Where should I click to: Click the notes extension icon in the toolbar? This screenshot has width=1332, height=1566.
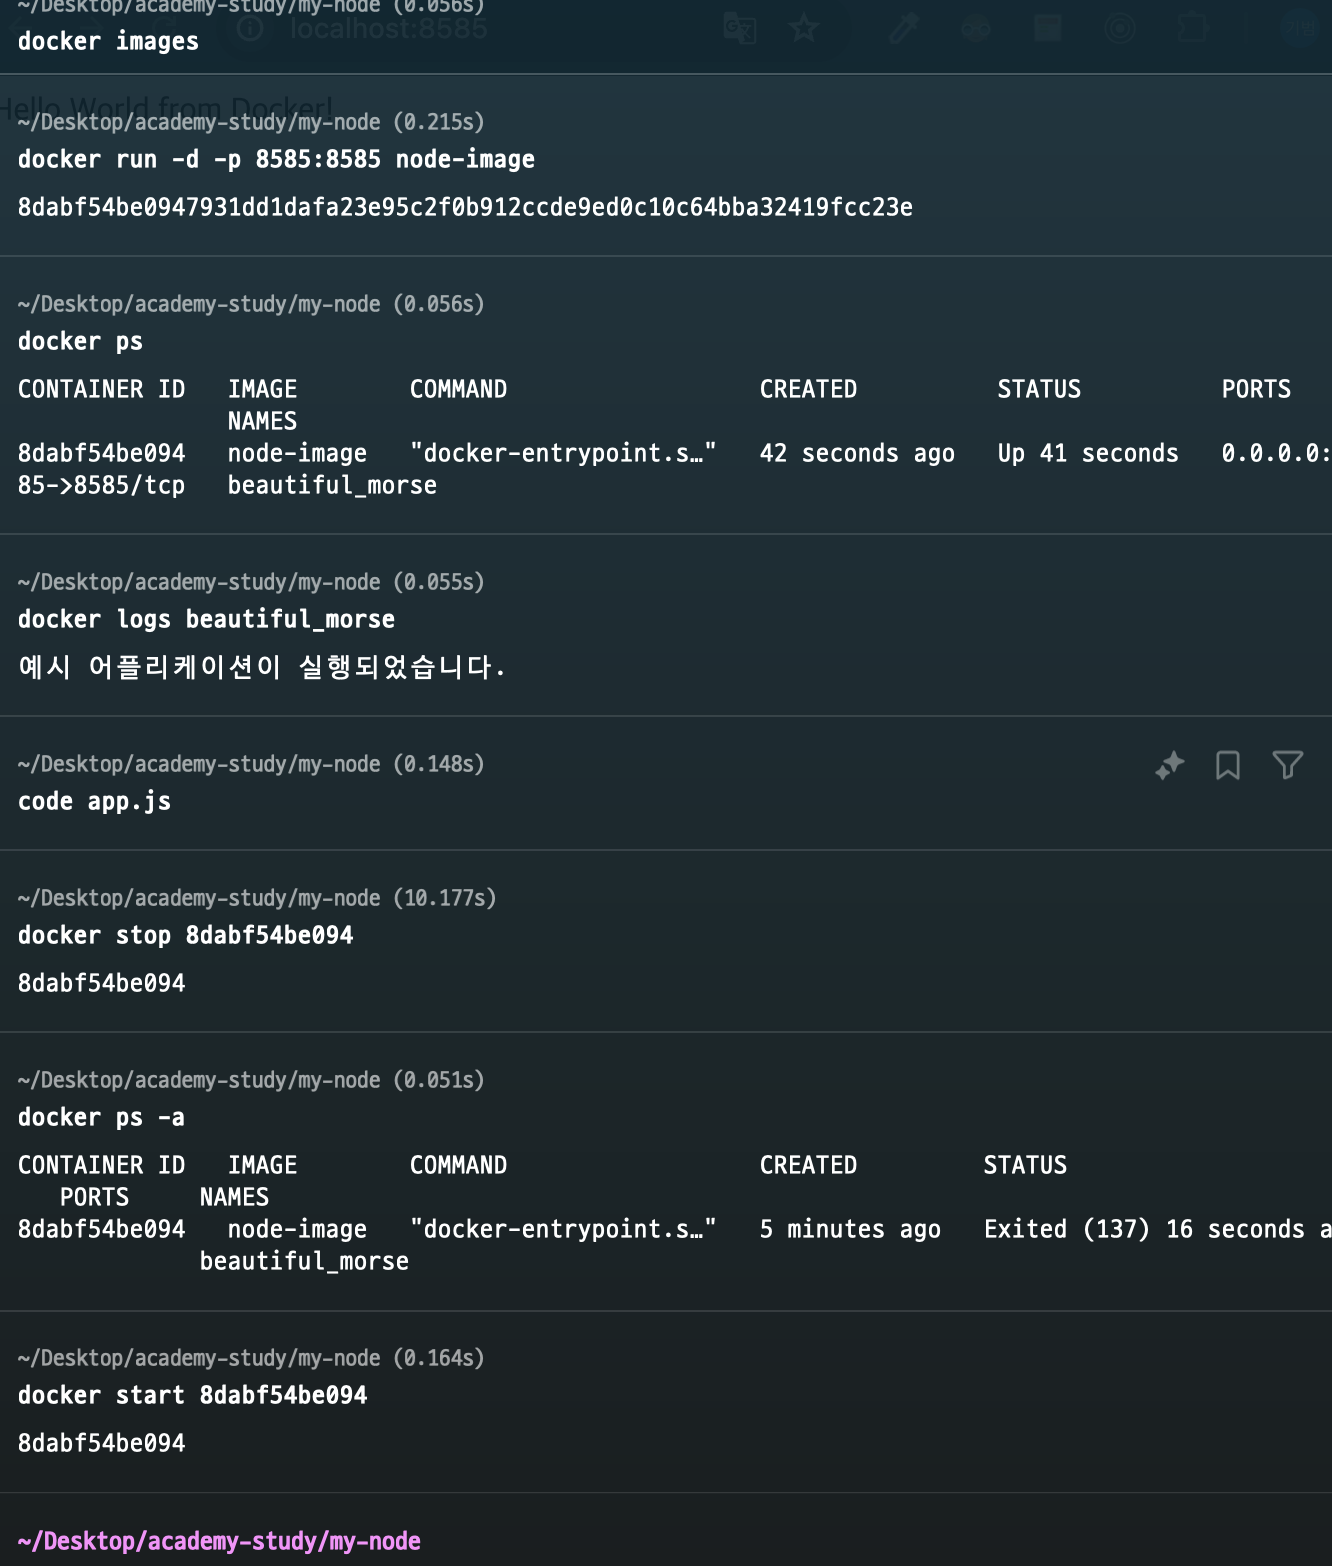coord(1046,28)
